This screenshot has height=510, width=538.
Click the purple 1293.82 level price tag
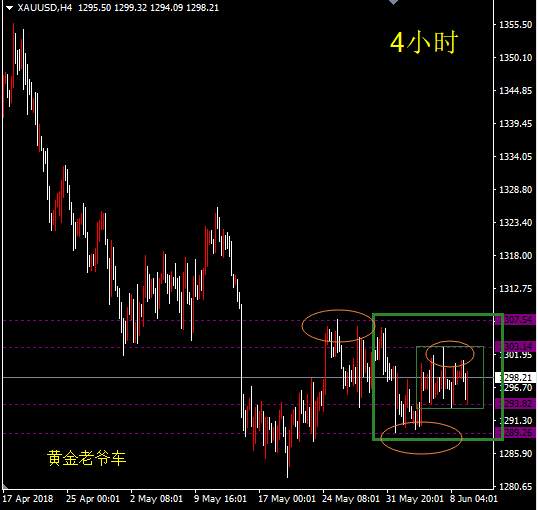coord(516,404)
